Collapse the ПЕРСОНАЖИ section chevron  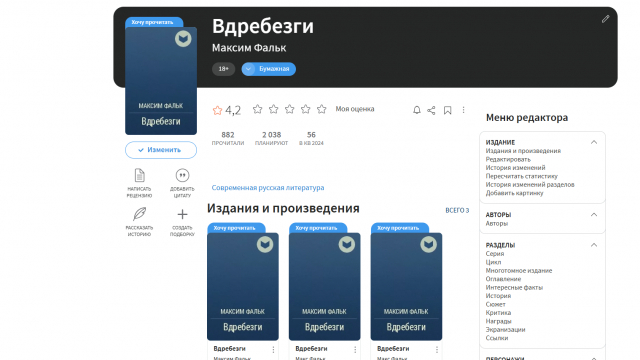594,358
